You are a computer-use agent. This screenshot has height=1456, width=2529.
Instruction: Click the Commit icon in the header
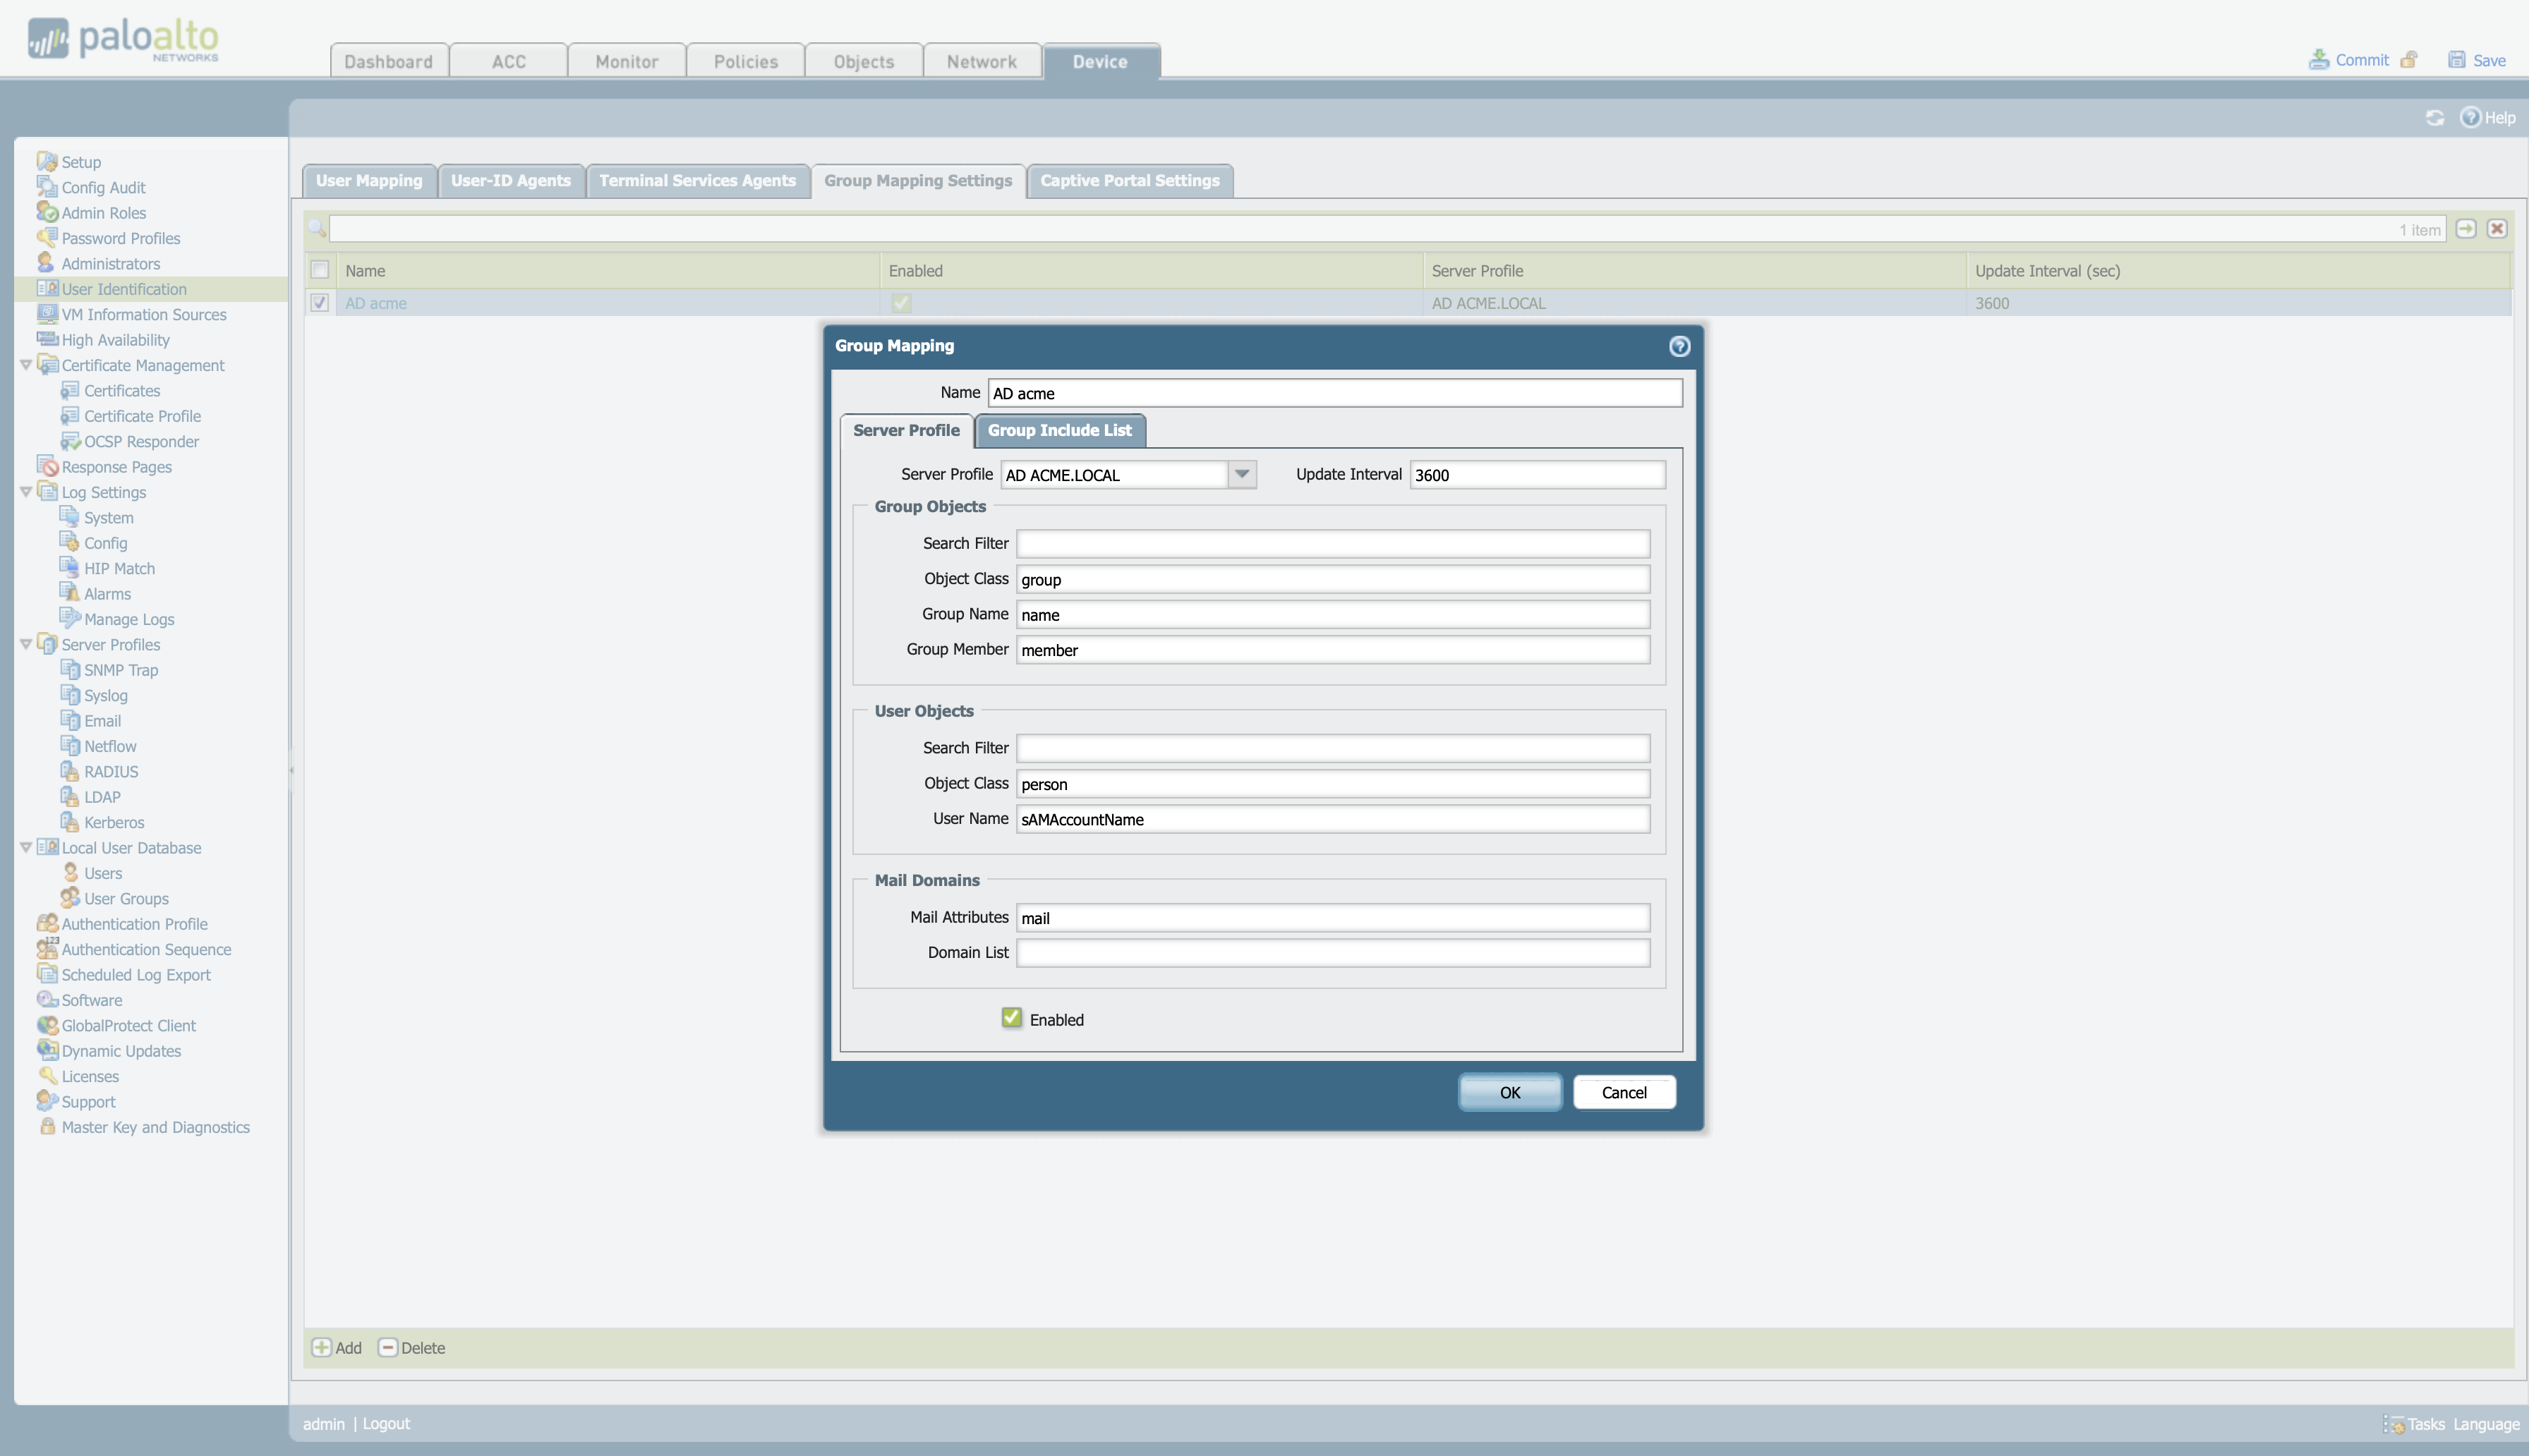[2318, 60]
